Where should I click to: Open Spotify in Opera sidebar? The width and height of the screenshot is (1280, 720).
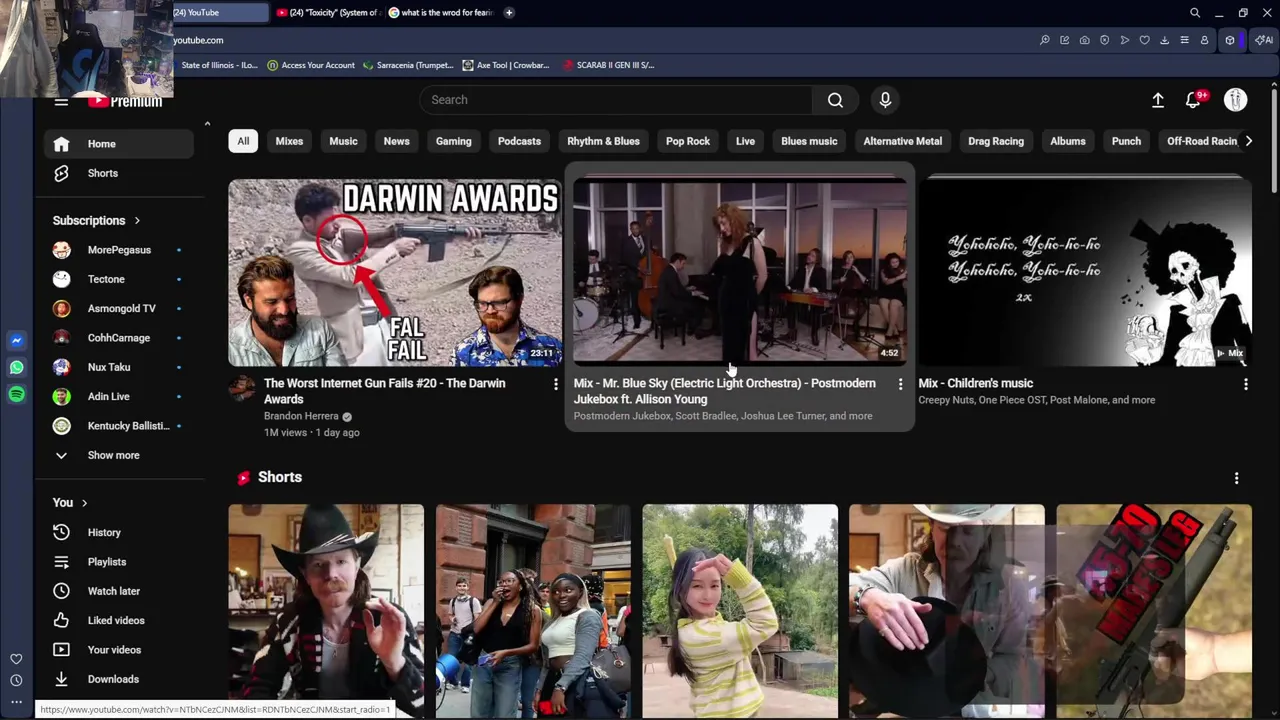tap(16, 395)
